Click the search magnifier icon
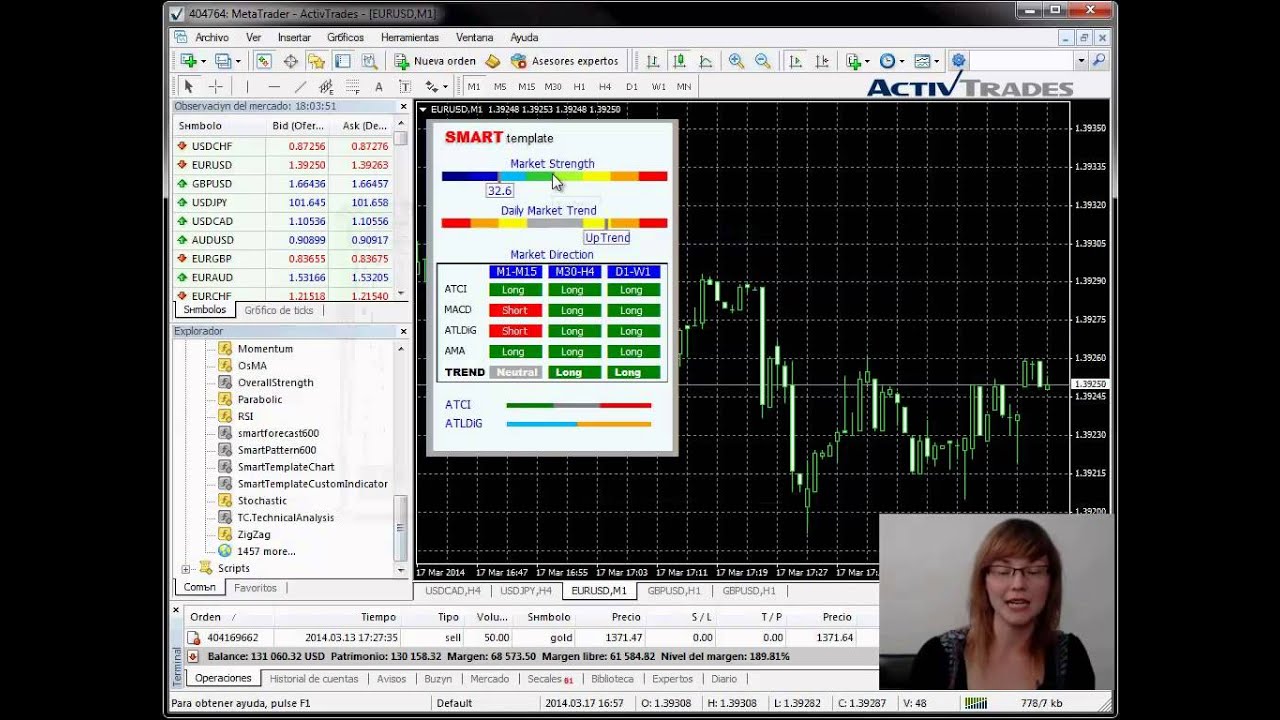The width and height of the screenshot is (1280, 720). pyautogui.click(x=1099, y=61)
